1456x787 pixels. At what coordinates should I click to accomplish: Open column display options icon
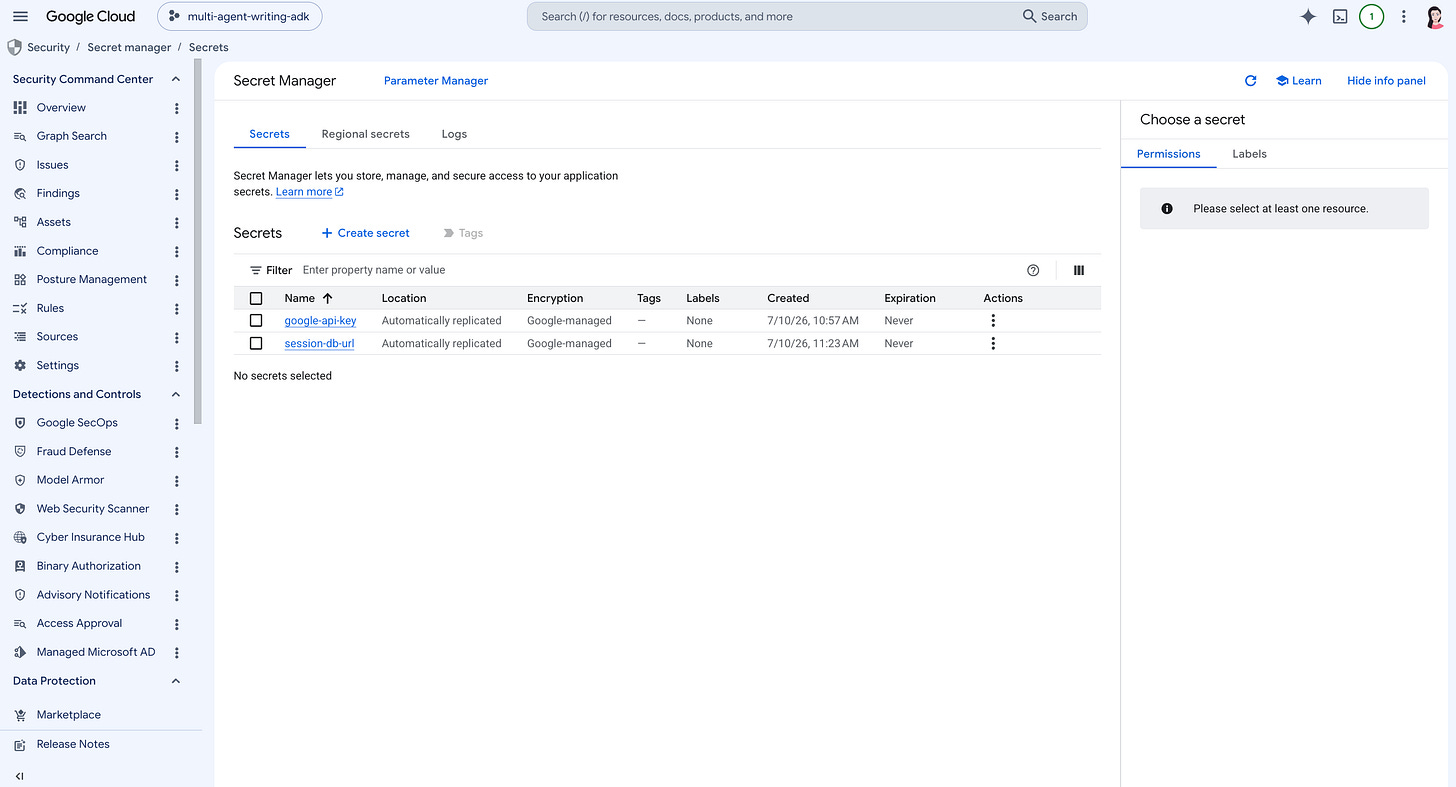tap(1079, 270)
